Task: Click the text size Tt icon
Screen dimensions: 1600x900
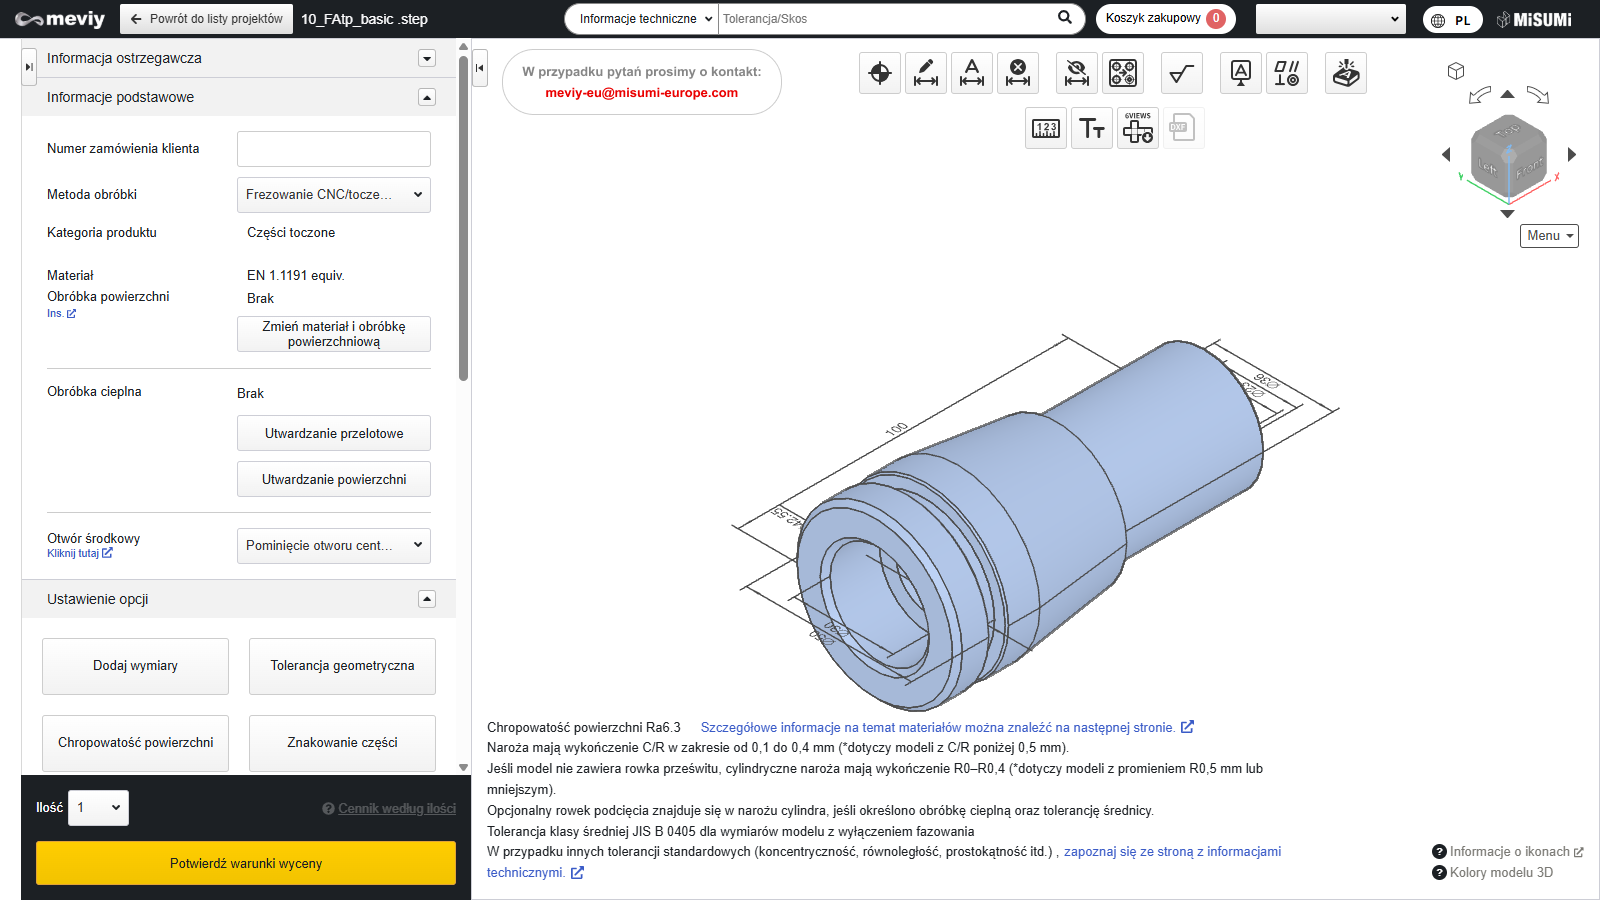Action: pyautogui.click(x=1092, y=128)
